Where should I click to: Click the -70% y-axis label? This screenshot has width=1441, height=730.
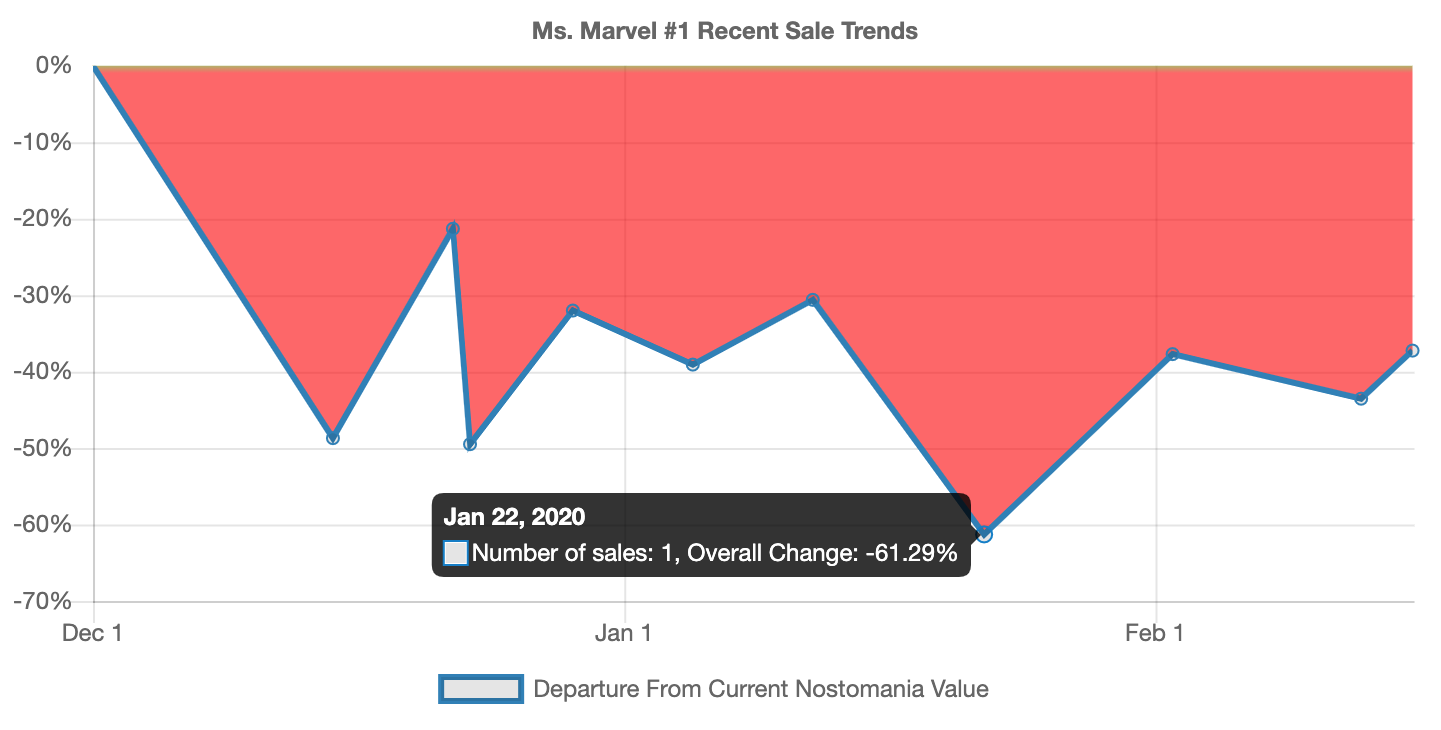[42, 601]
